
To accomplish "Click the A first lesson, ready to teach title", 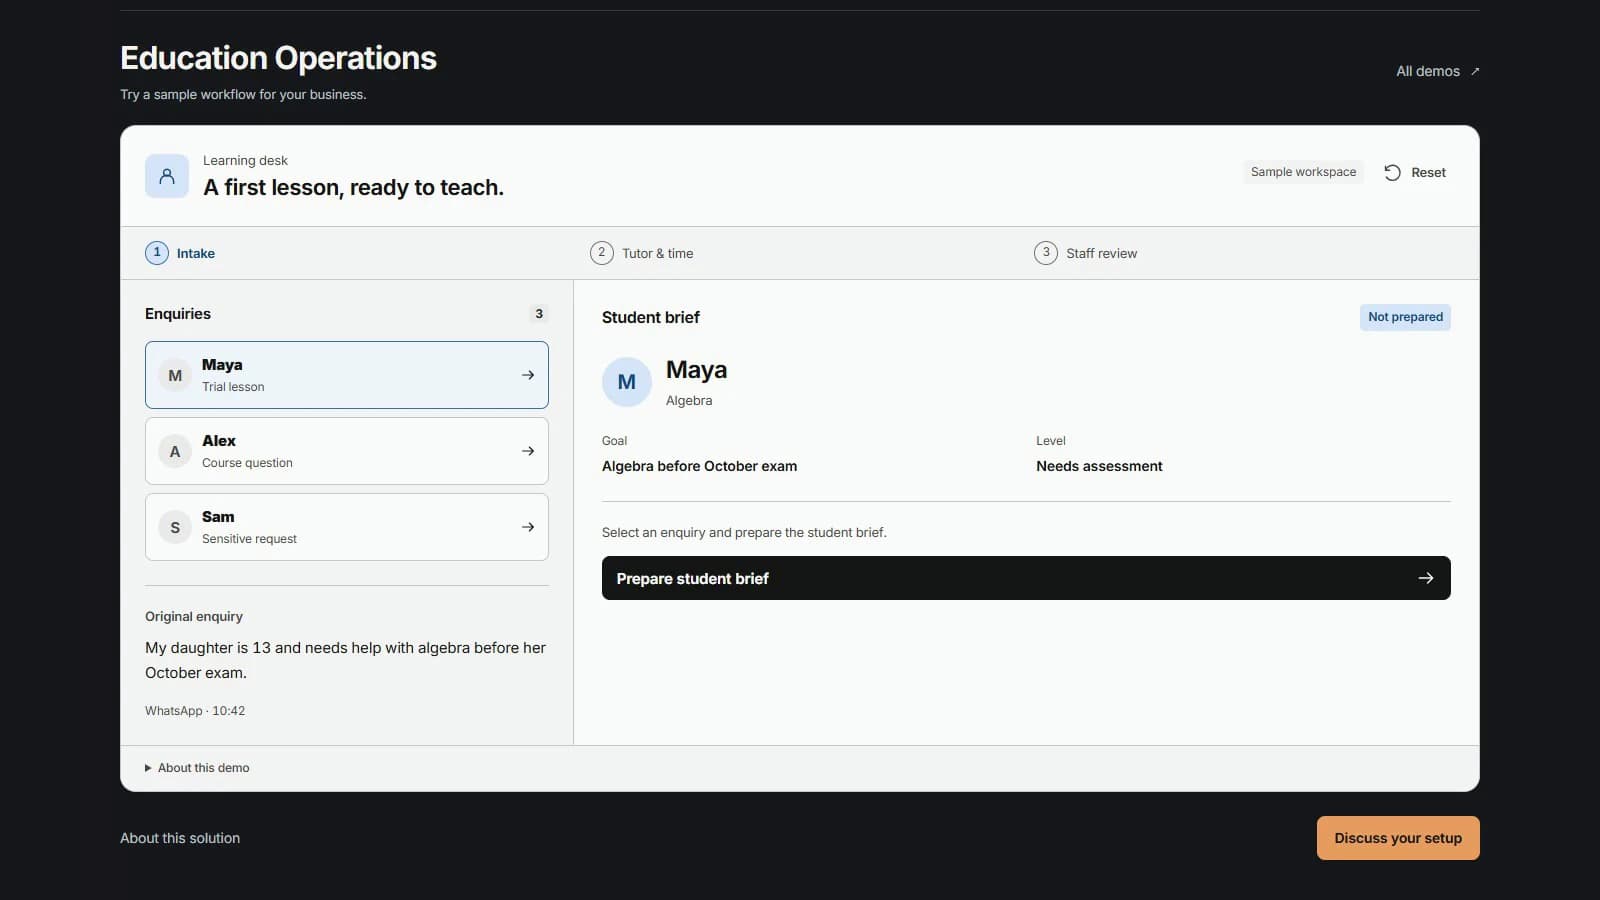I will pos(353,187).
